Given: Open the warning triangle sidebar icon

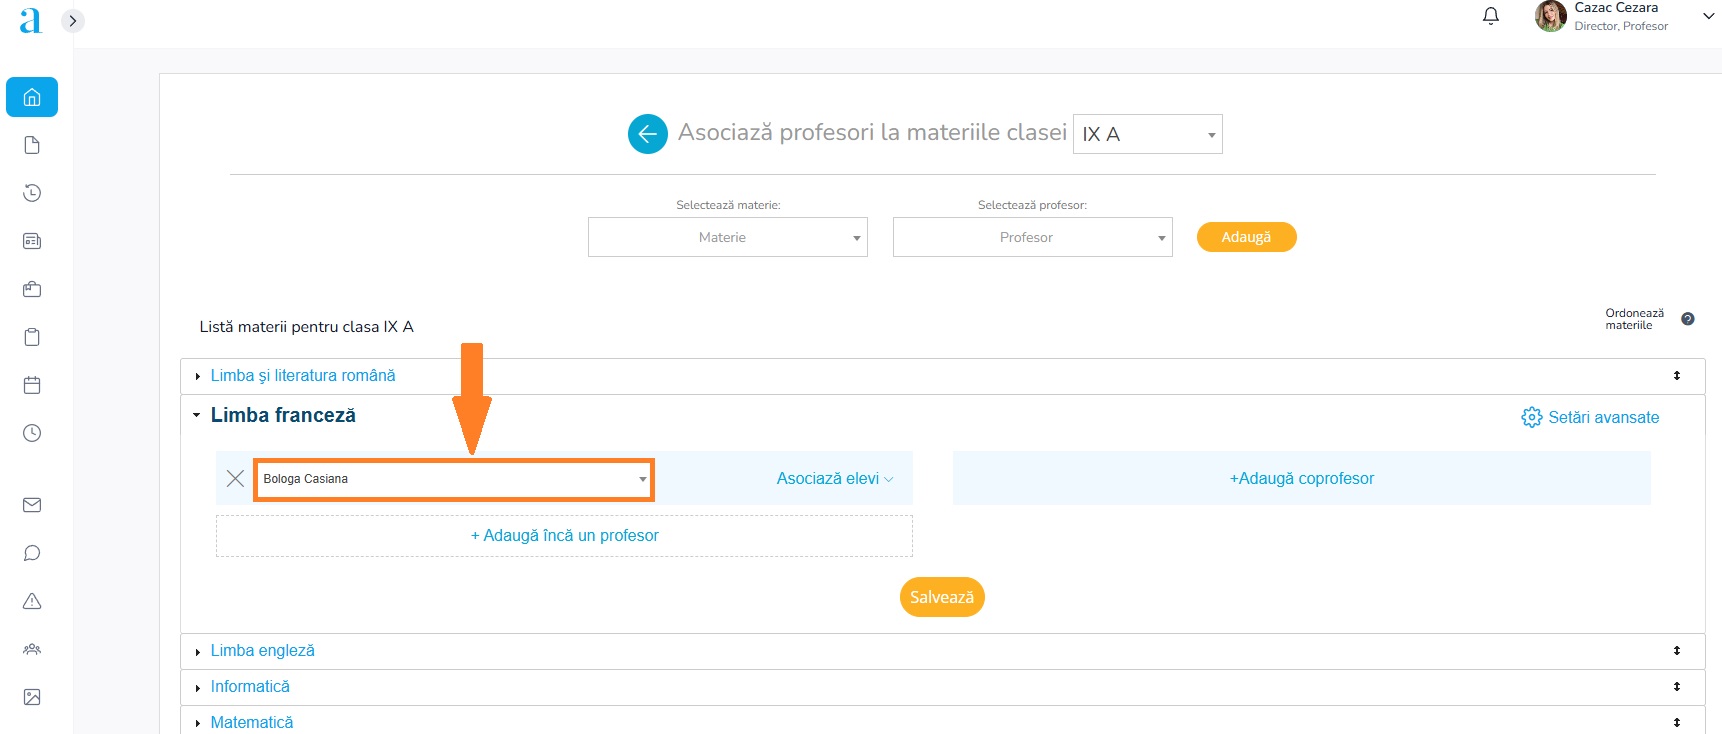Looking at the screenshot, I should tap(32, 601).
